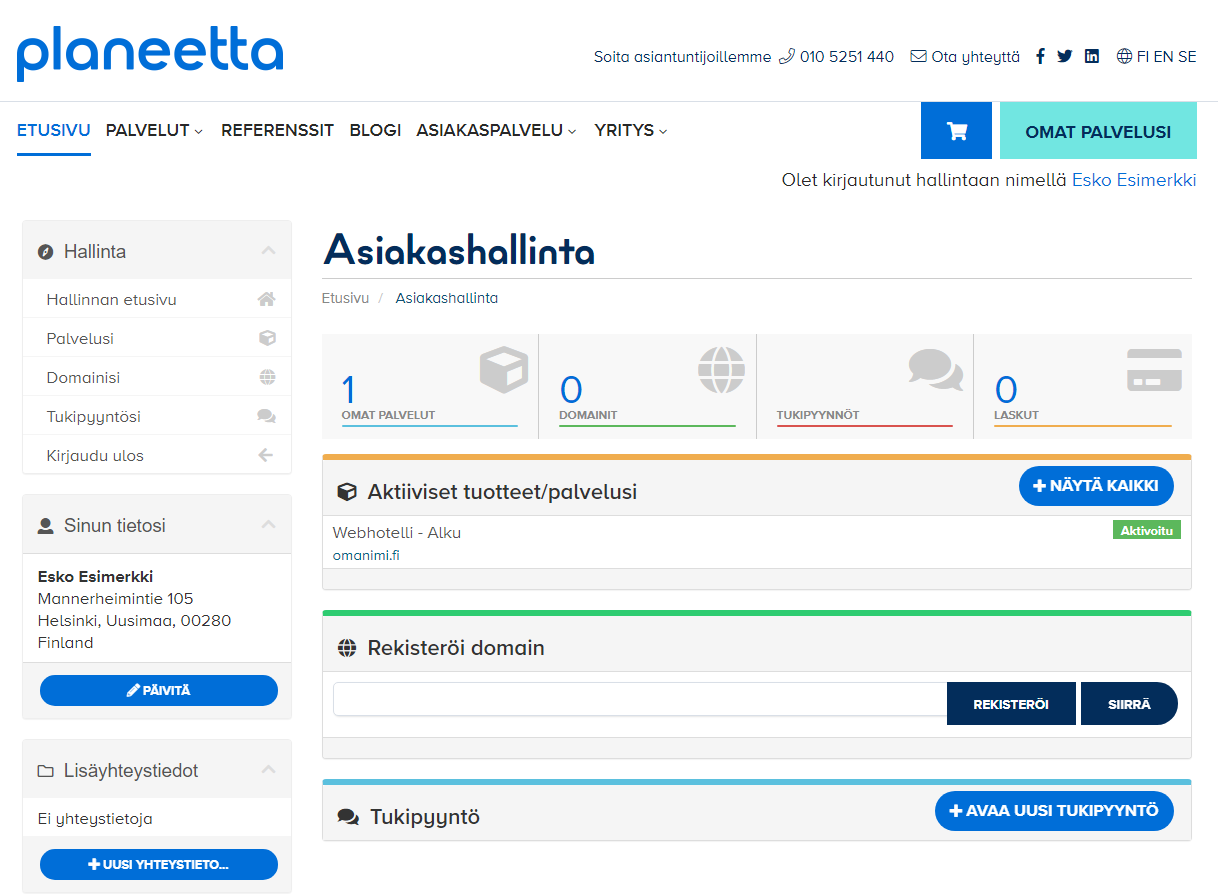Open Tukipyyntösi in sidebar menu
The image size is (1218, 894).
point(157,416)
